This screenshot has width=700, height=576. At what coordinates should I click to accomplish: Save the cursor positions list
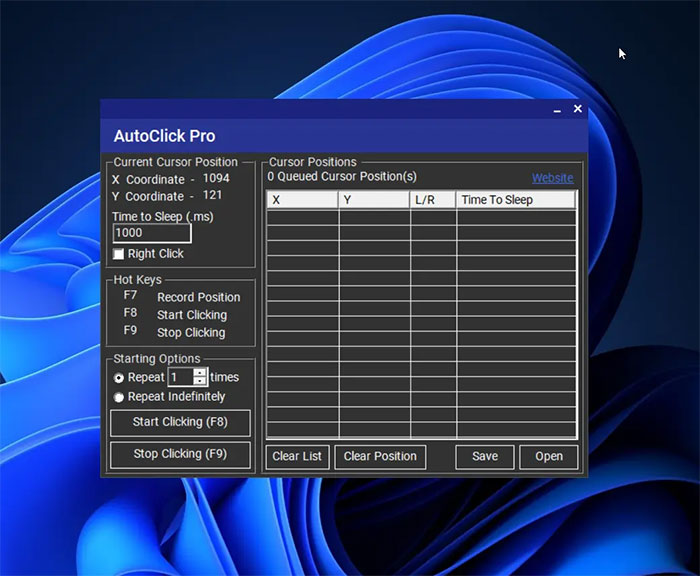[x=485, y=456]
